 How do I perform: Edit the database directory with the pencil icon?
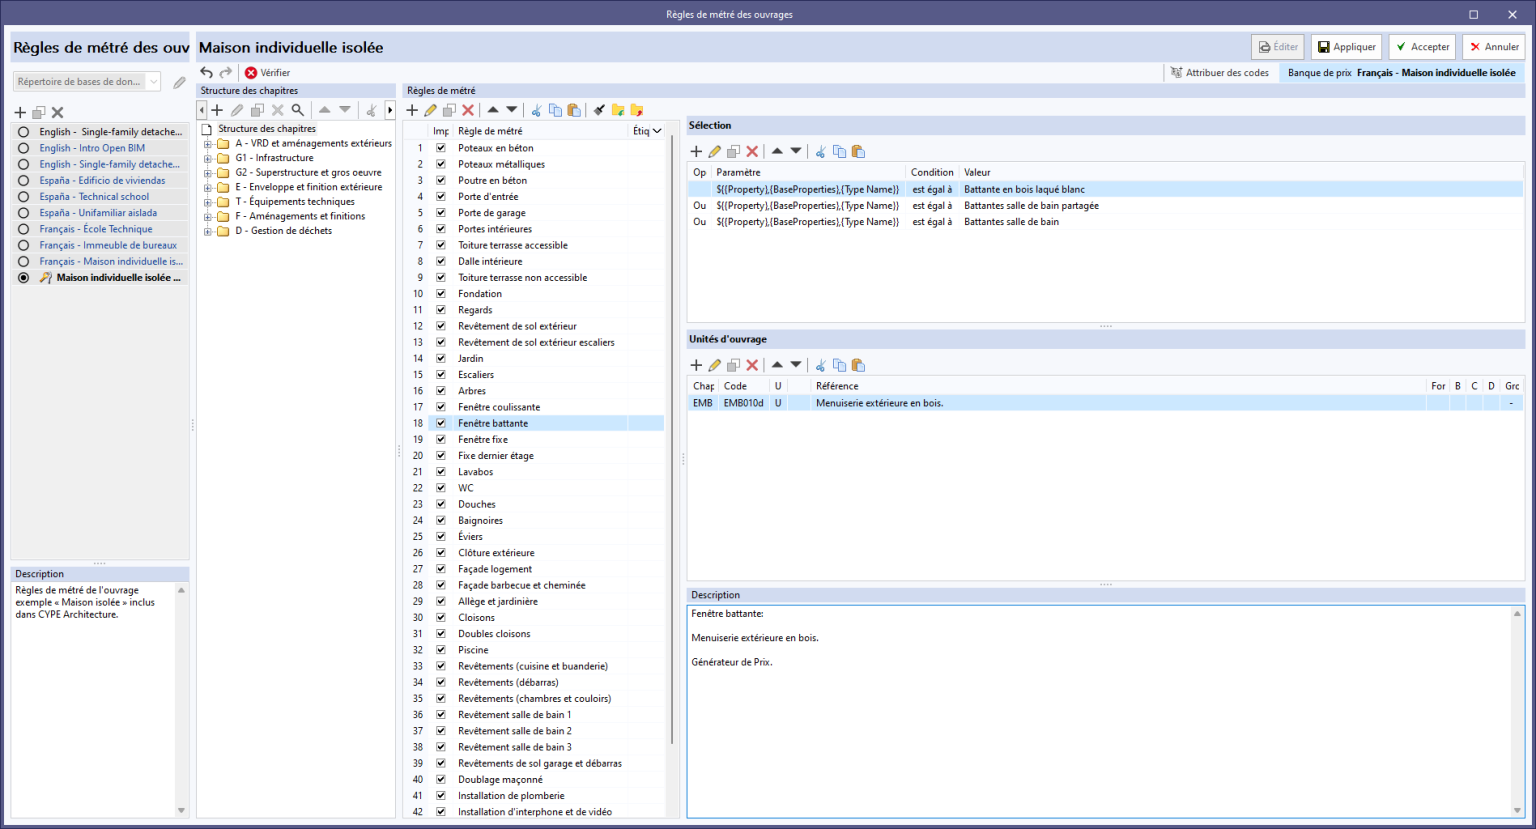(x=179, y=82)
